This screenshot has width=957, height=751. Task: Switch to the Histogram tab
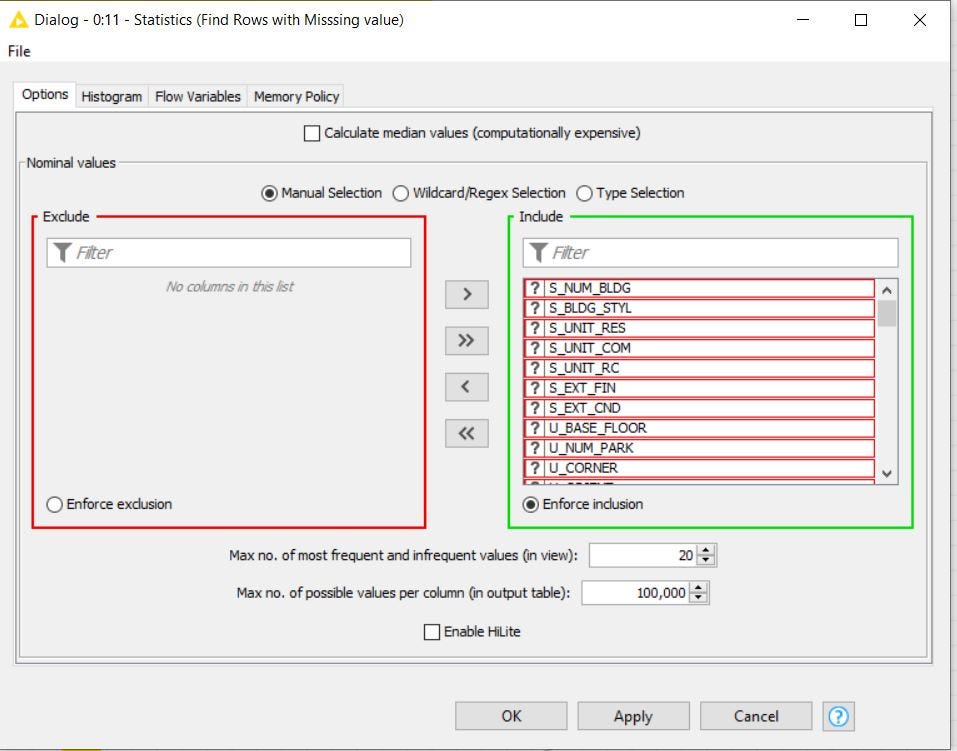pyautogui.click(x=112, y=96)
